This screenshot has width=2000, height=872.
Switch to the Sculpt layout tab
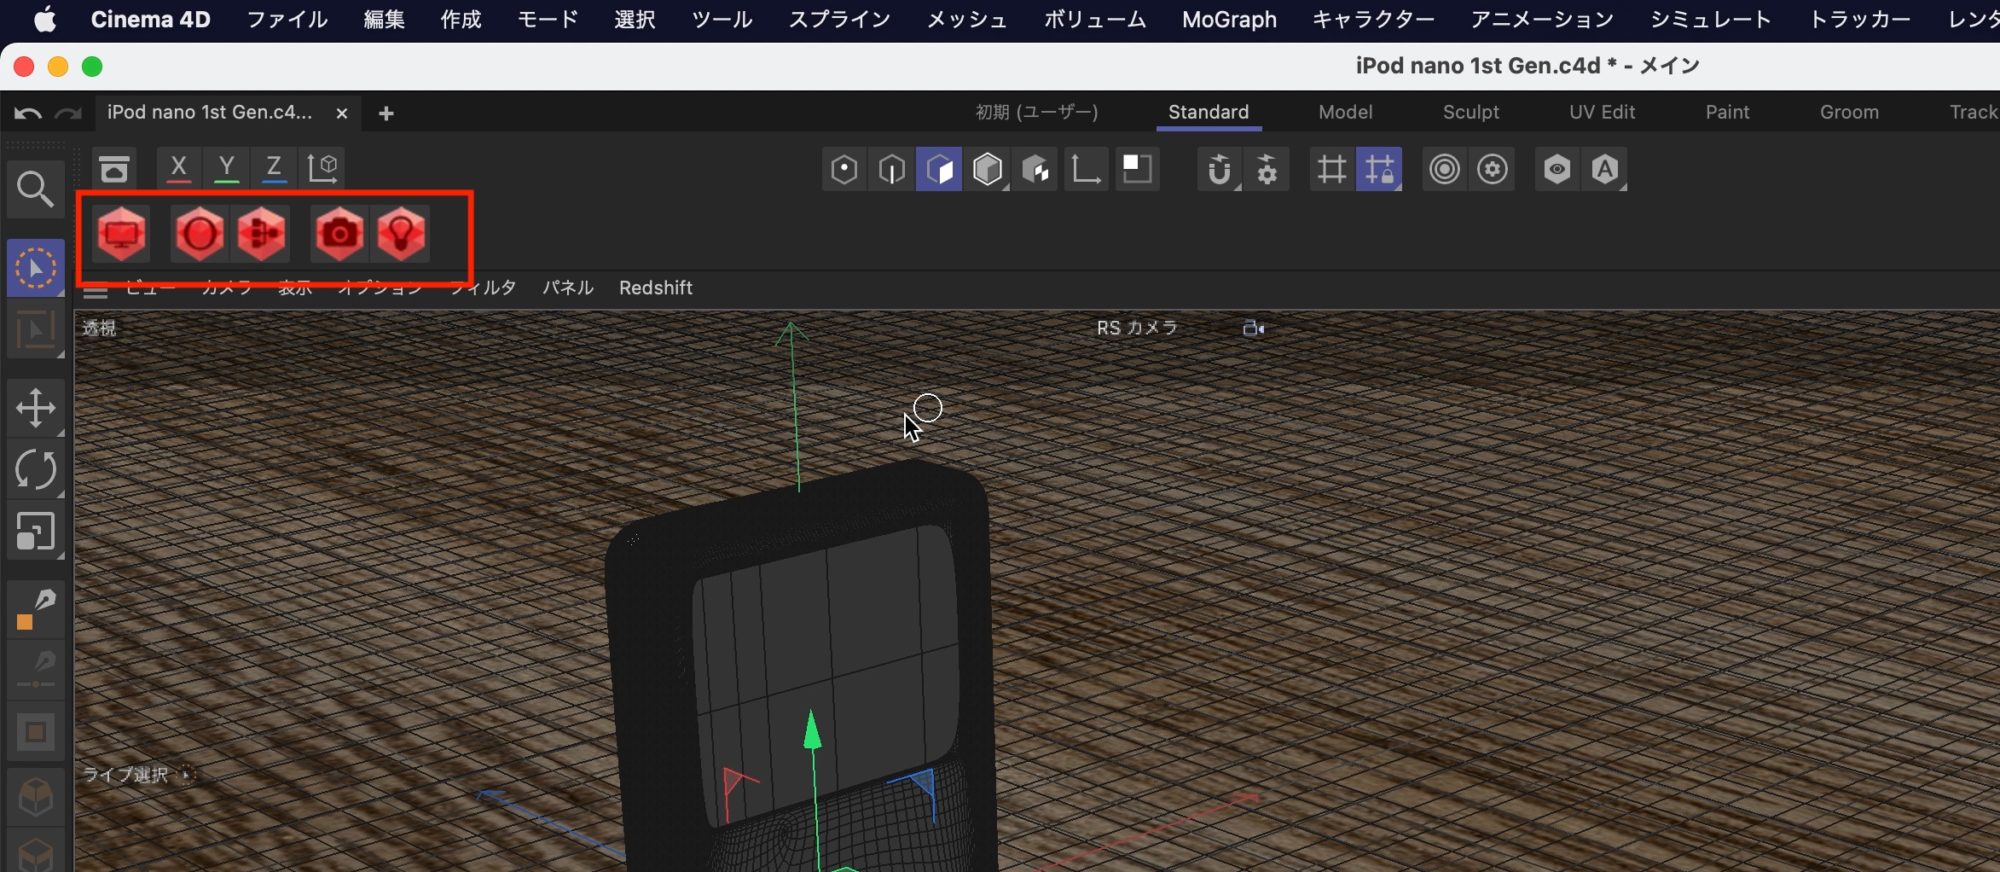1470,112
